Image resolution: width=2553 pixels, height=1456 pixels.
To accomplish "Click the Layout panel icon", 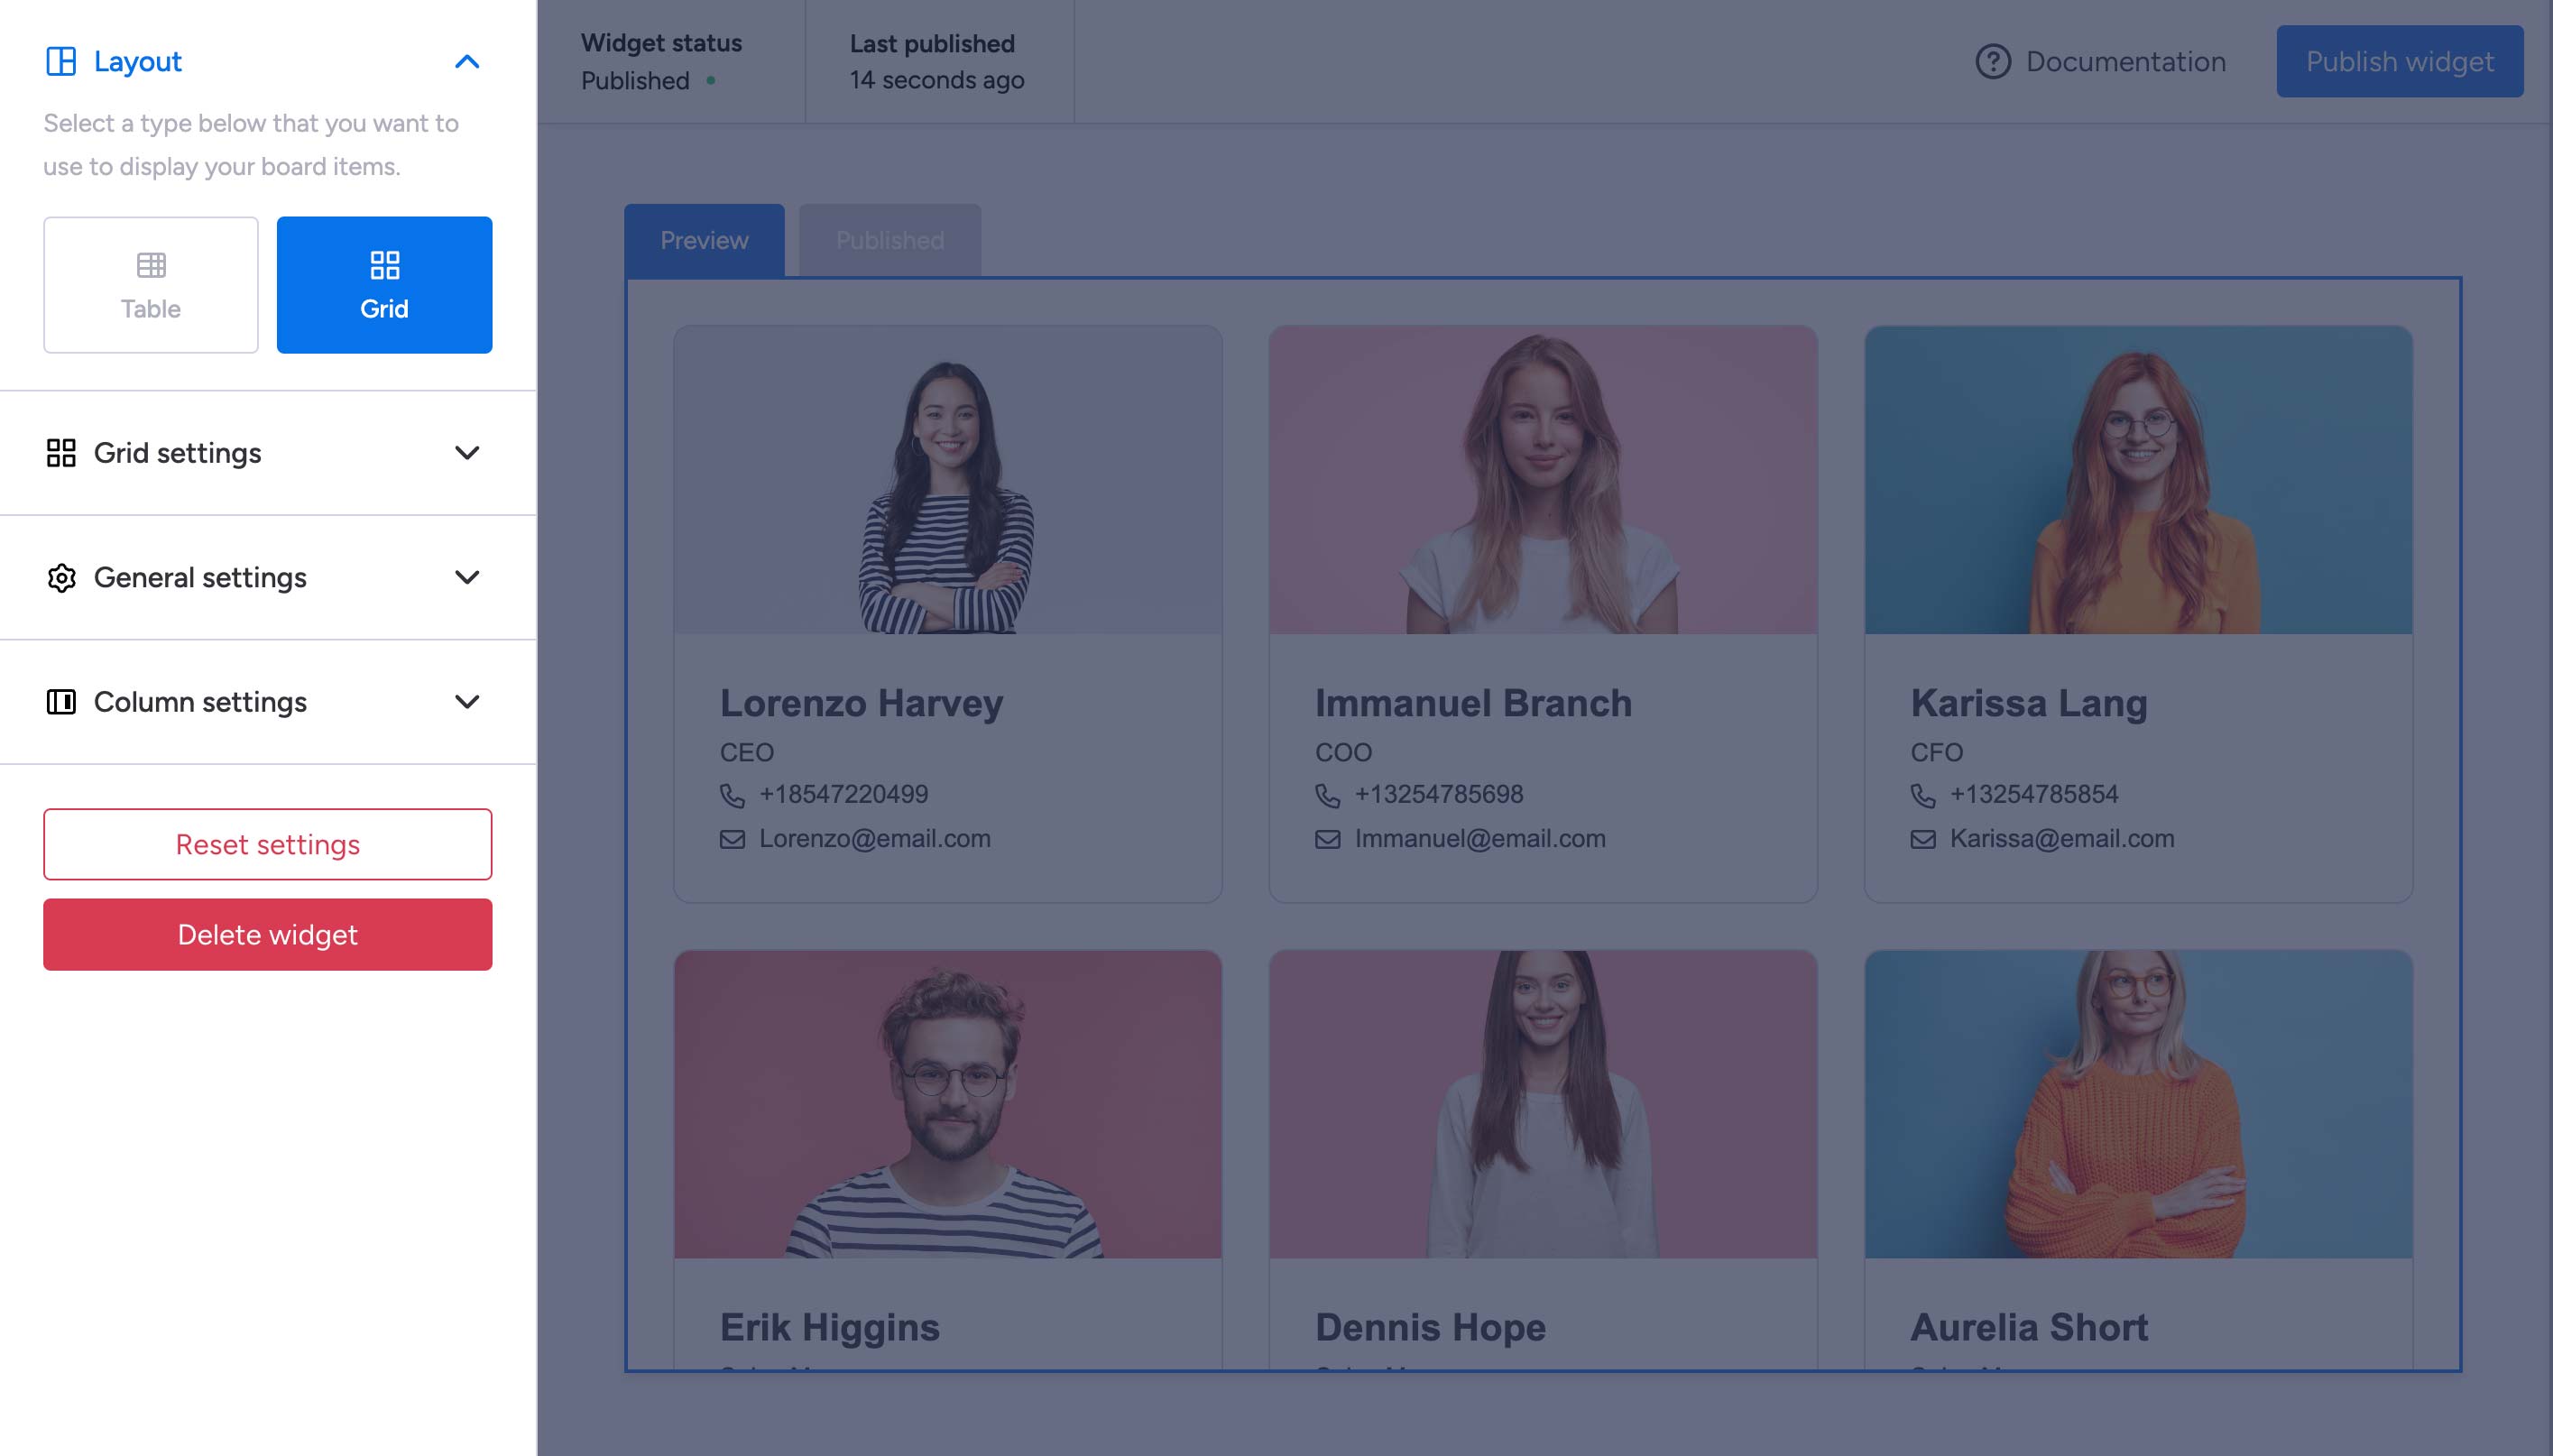I will click(x=61, y=62).
